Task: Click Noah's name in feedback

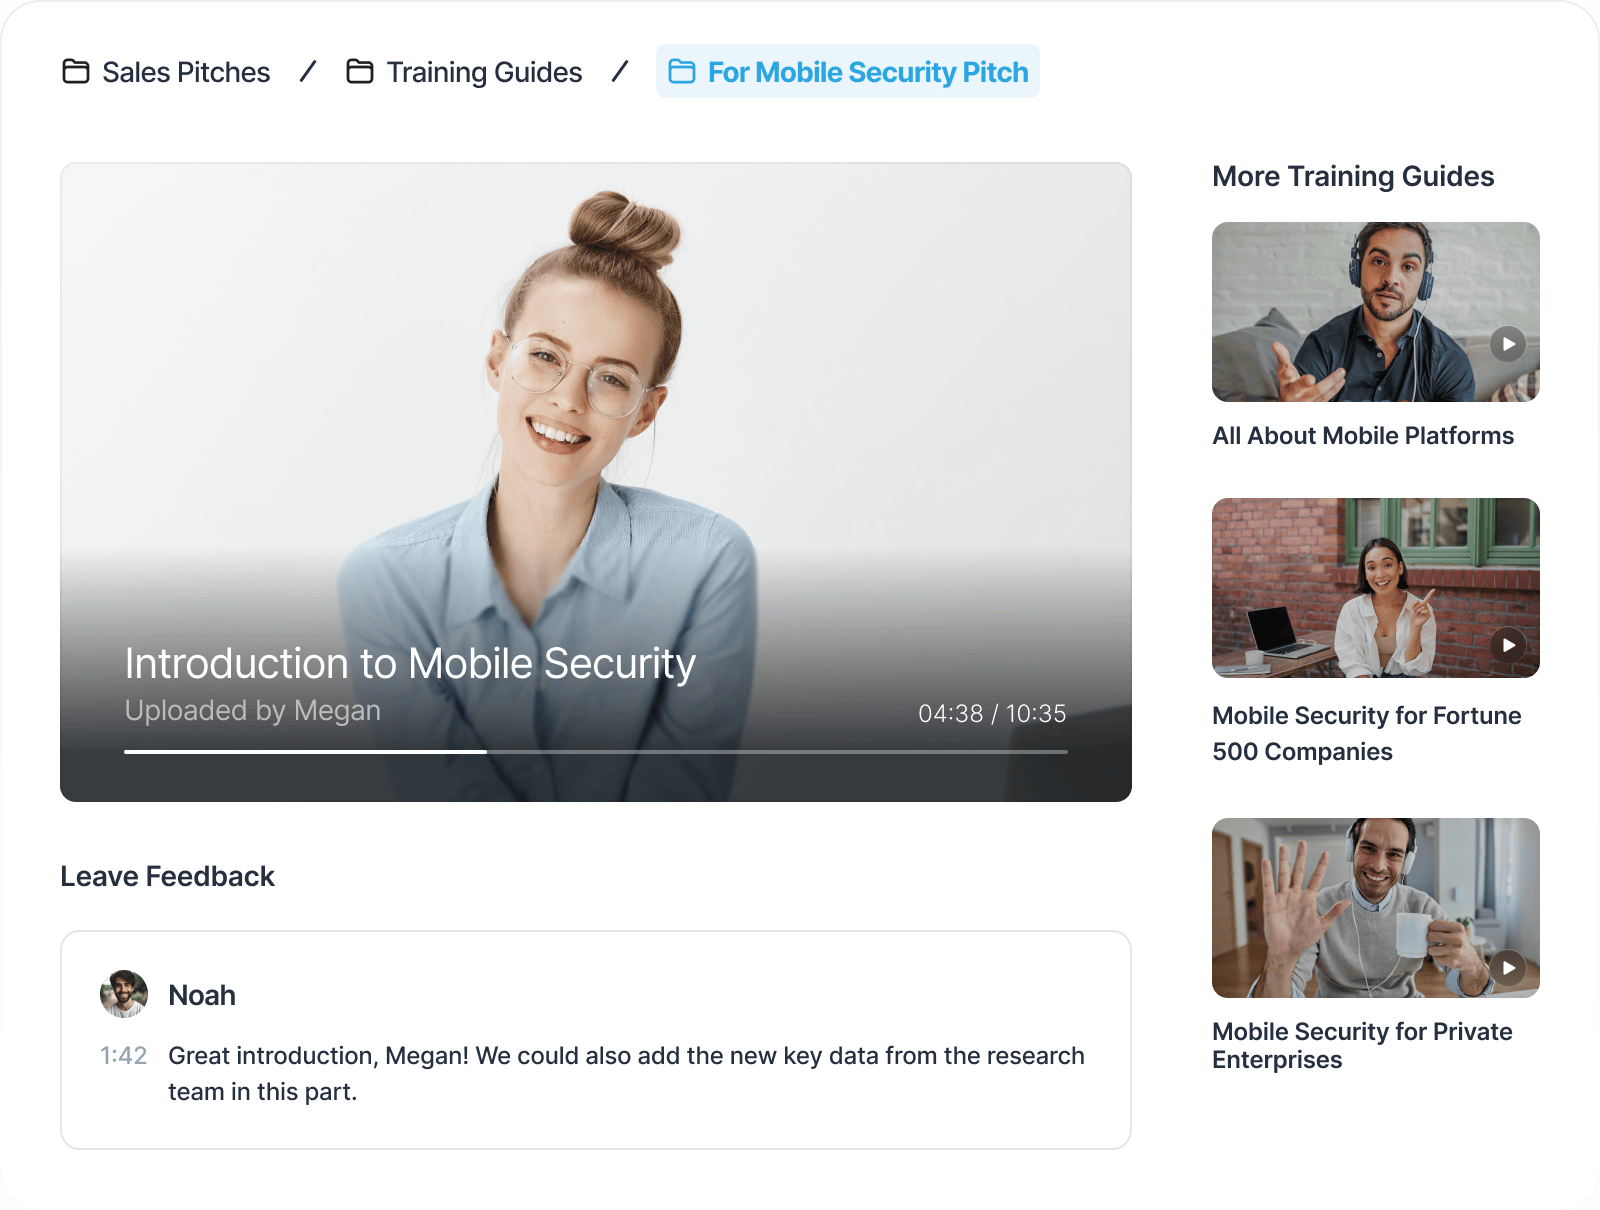Action: [x=202, y=995]
